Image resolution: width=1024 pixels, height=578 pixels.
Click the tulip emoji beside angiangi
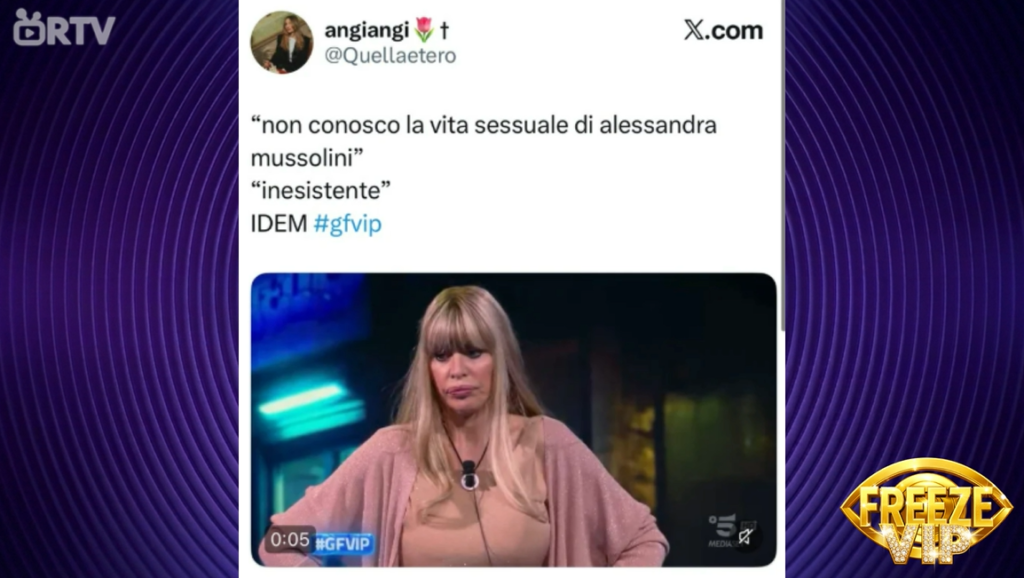coord(424,29)
